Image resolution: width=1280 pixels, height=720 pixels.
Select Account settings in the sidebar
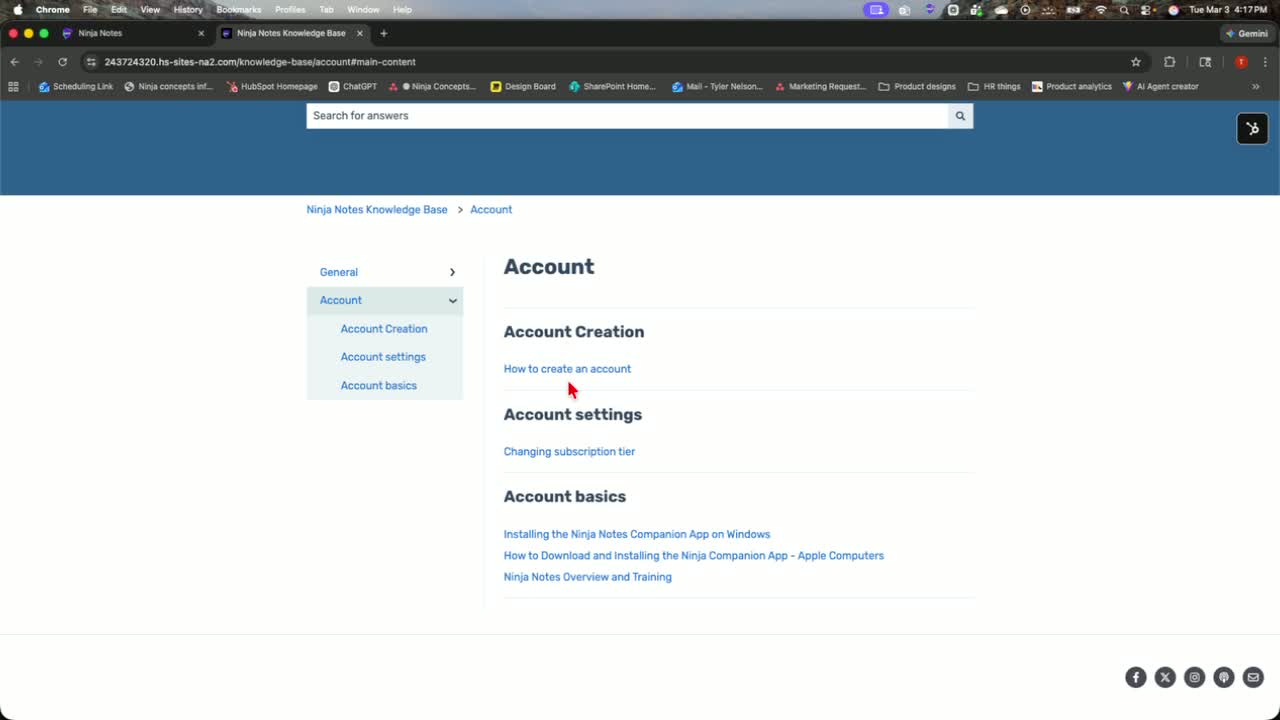(383, 357)
